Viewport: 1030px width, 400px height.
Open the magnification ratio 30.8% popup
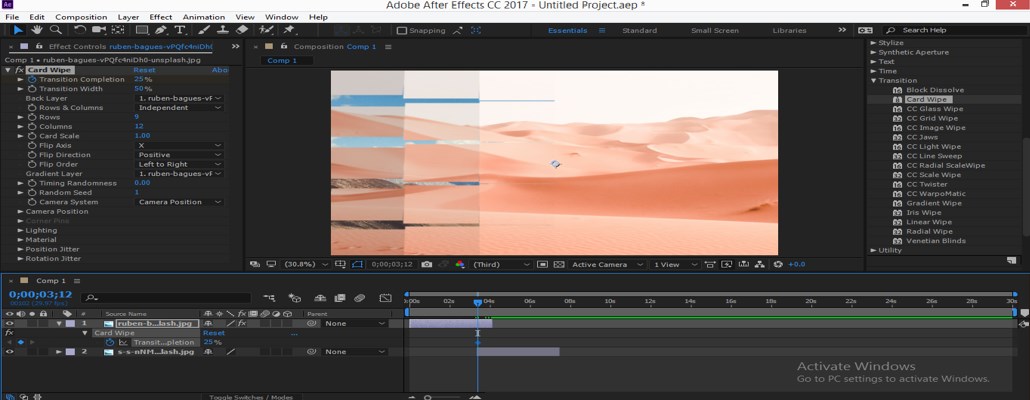tap(306, 265)
